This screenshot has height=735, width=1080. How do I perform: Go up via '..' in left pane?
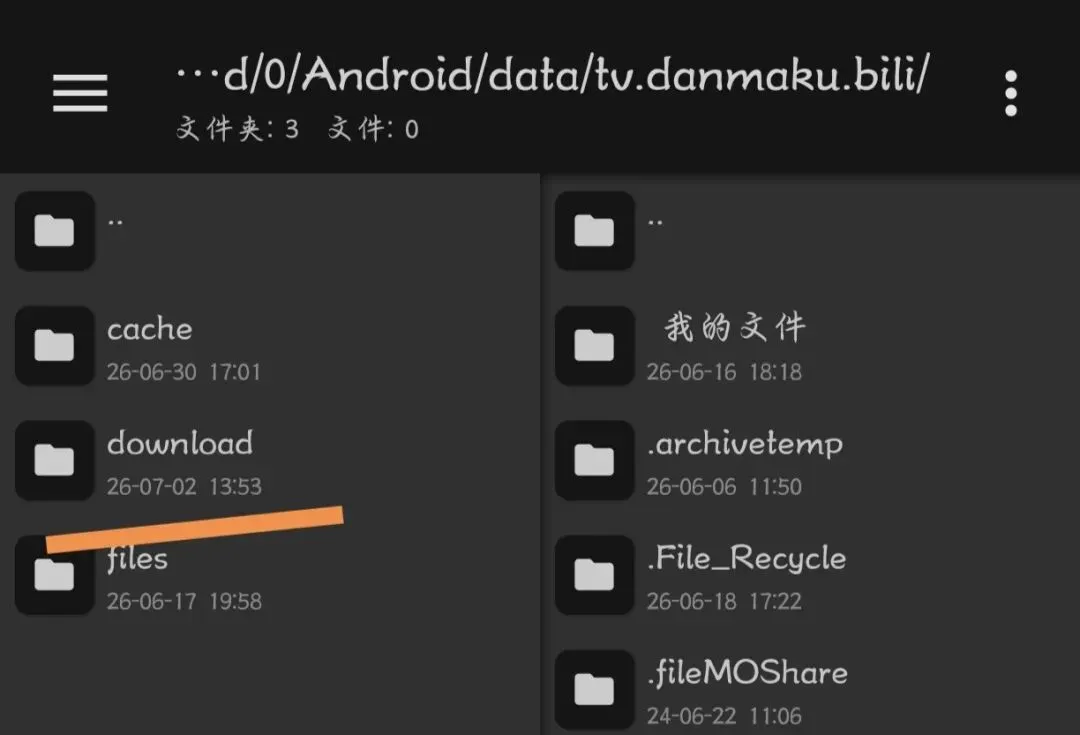pyautogui.click(x=116, y=222)
